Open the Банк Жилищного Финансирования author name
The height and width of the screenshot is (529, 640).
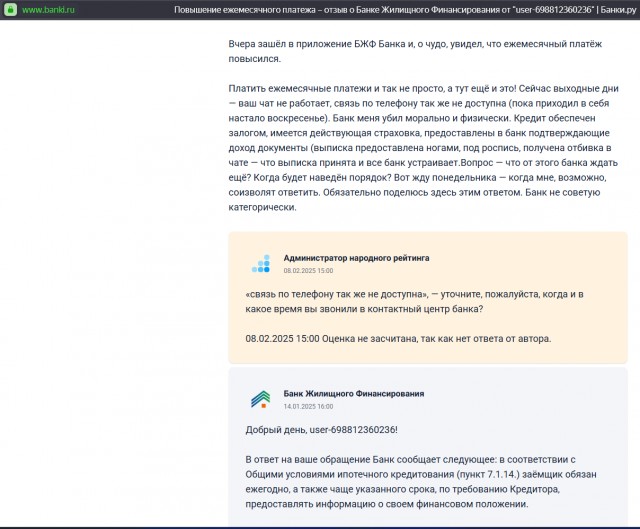pyautogui.click(x=354, y=393)
